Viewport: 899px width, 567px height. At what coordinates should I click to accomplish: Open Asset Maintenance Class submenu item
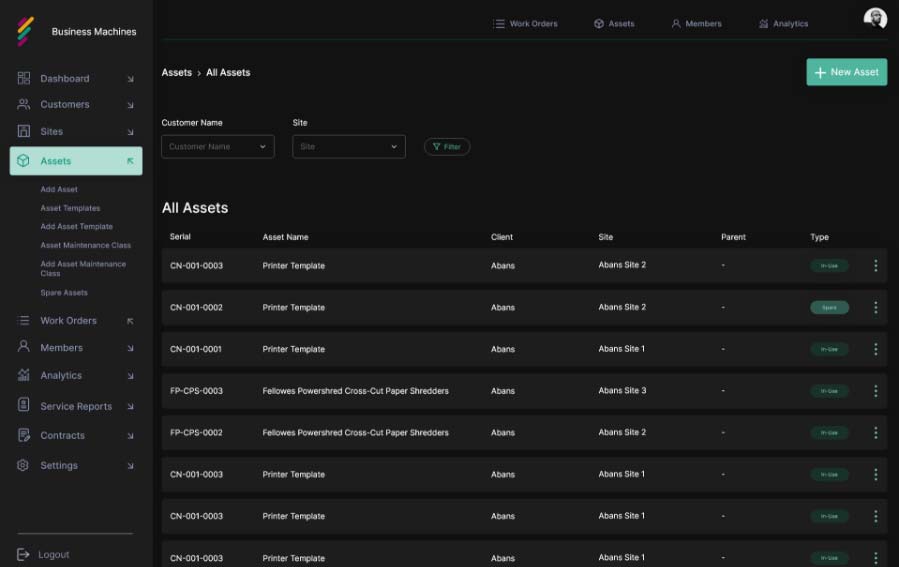tap(85, 245)
